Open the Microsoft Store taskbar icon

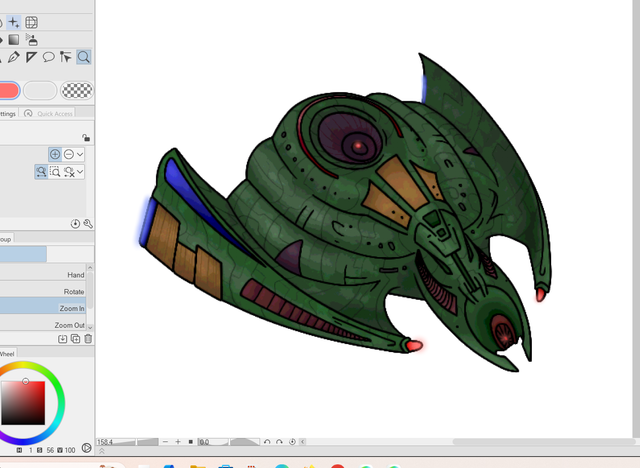click(226, 466)
